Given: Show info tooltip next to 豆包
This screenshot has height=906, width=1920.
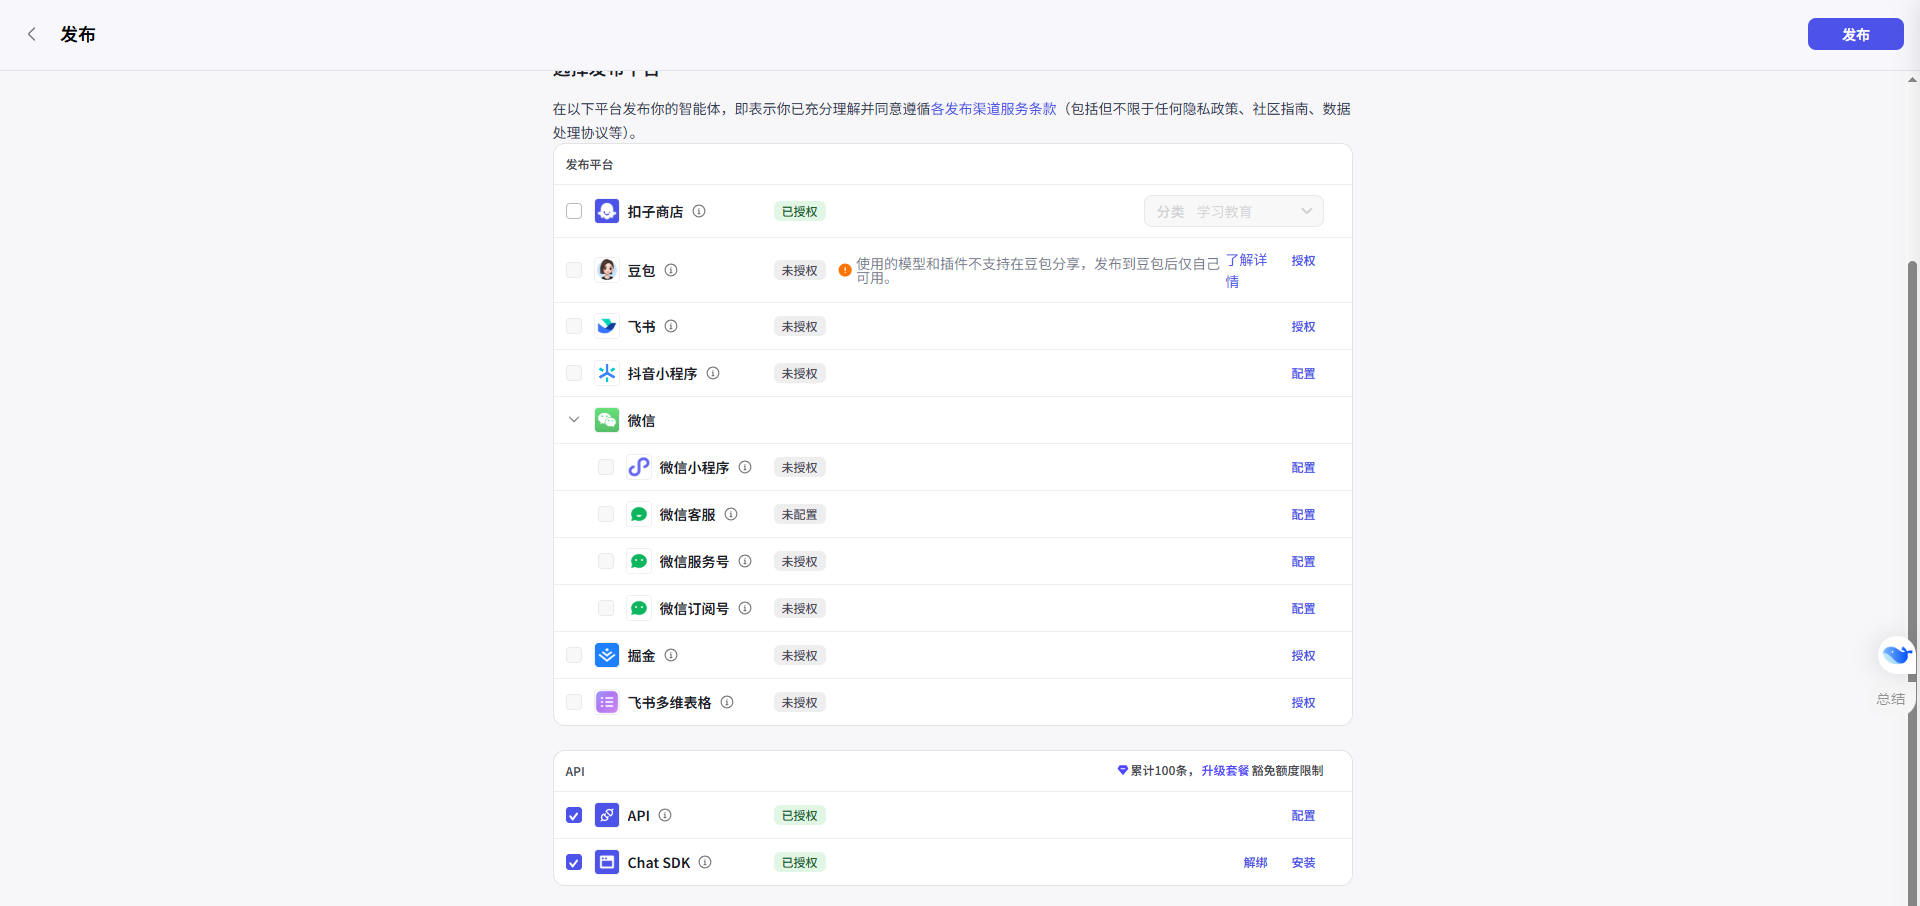Looking at the screenshot, I should [671, 270].
